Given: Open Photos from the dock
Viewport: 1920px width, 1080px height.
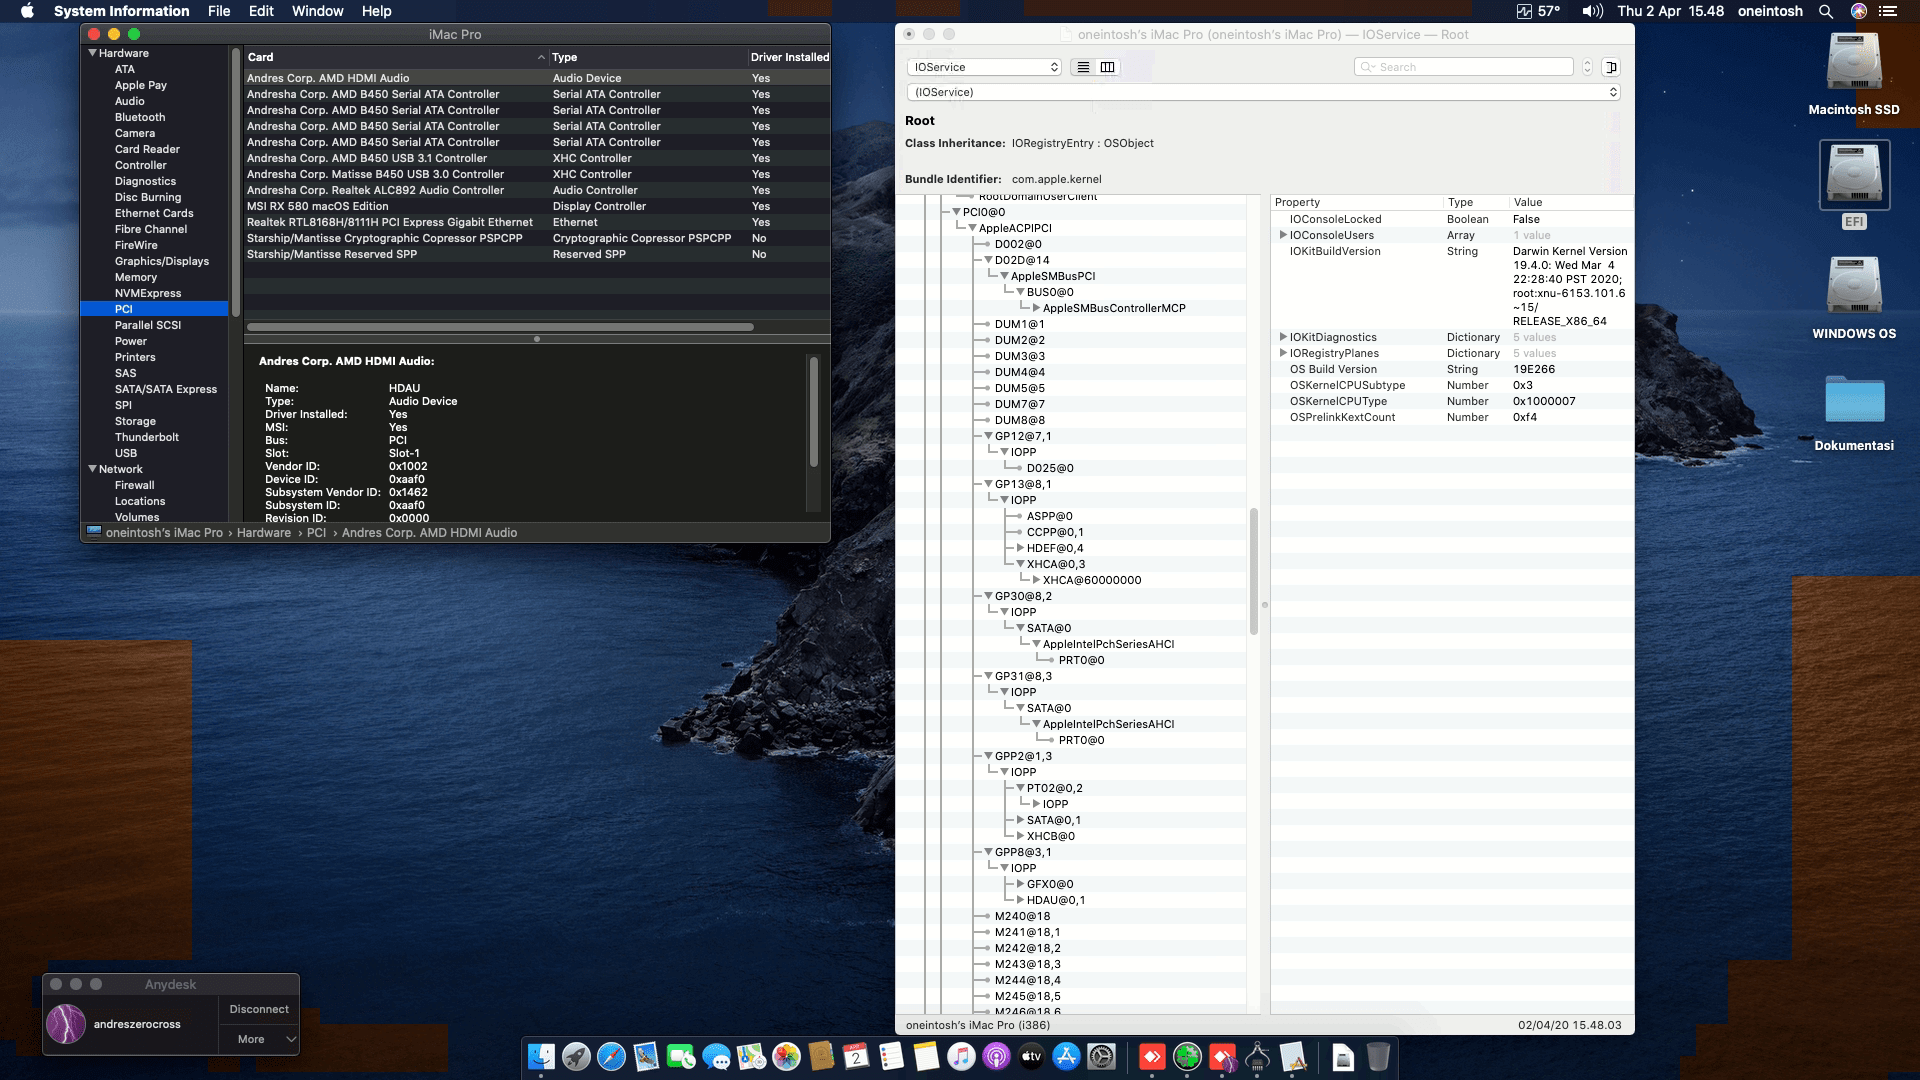Looking at the screenshot, I should pos(786,1057).
